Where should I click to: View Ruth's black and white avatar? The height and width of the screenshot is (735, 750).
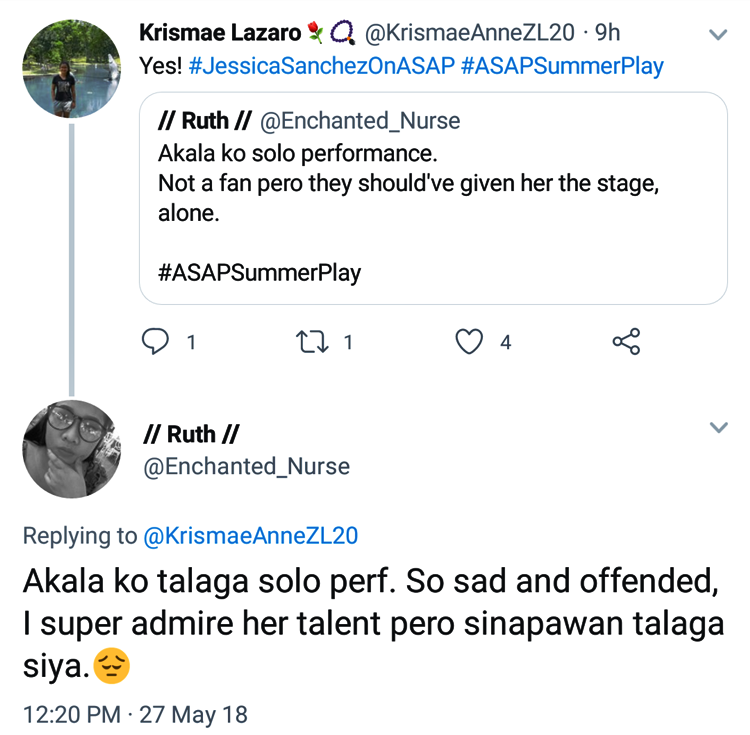click(71, 449)
